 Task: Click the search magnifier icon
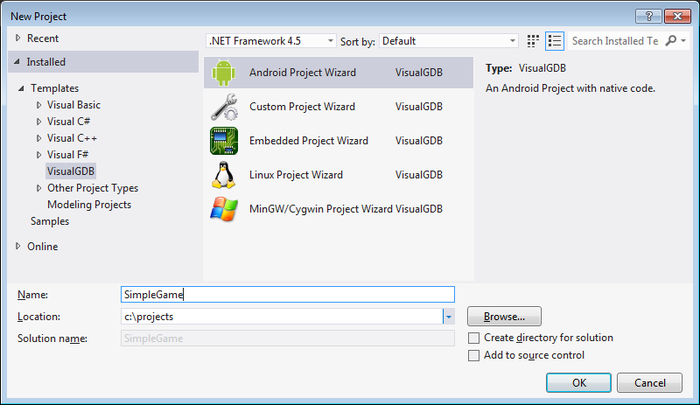tap(671, 41)
